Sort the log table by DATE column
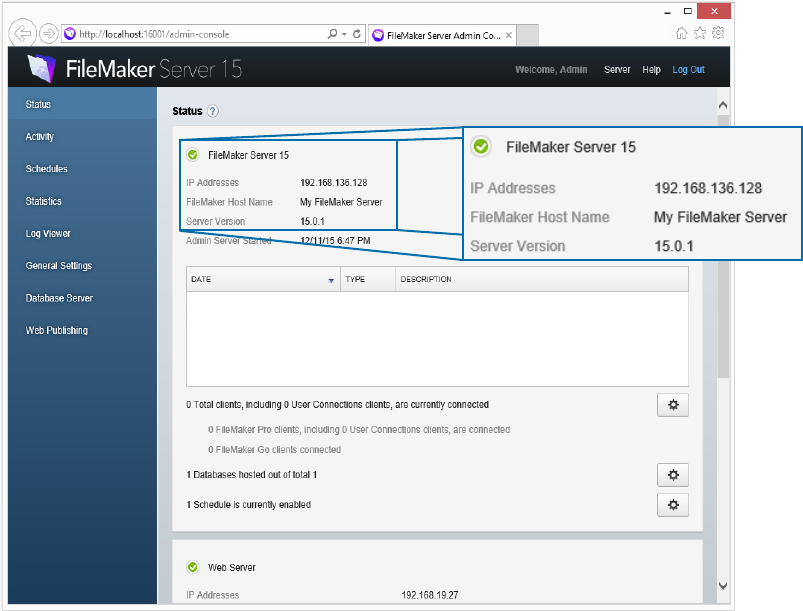Screen dimensions: 803x611 pyautogui.click(x=263, y=279)
